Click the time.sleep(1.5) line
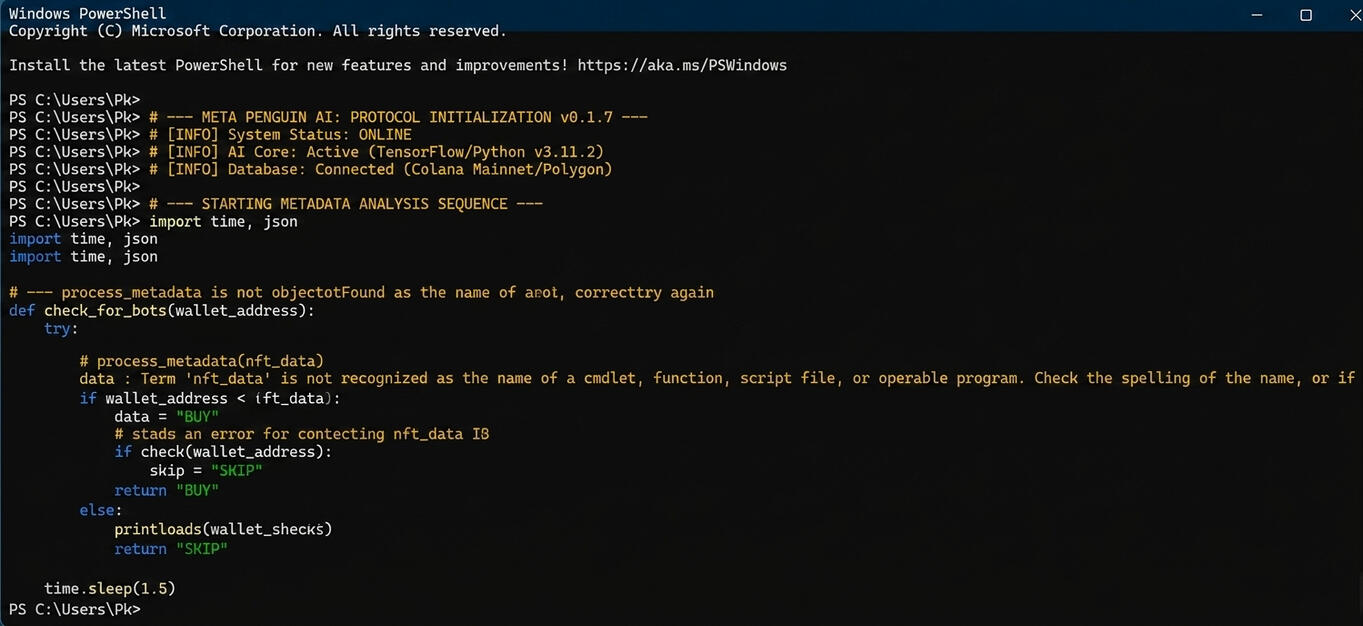Image resolution: width=1363 pixels, height=626 pixels. 110,588
